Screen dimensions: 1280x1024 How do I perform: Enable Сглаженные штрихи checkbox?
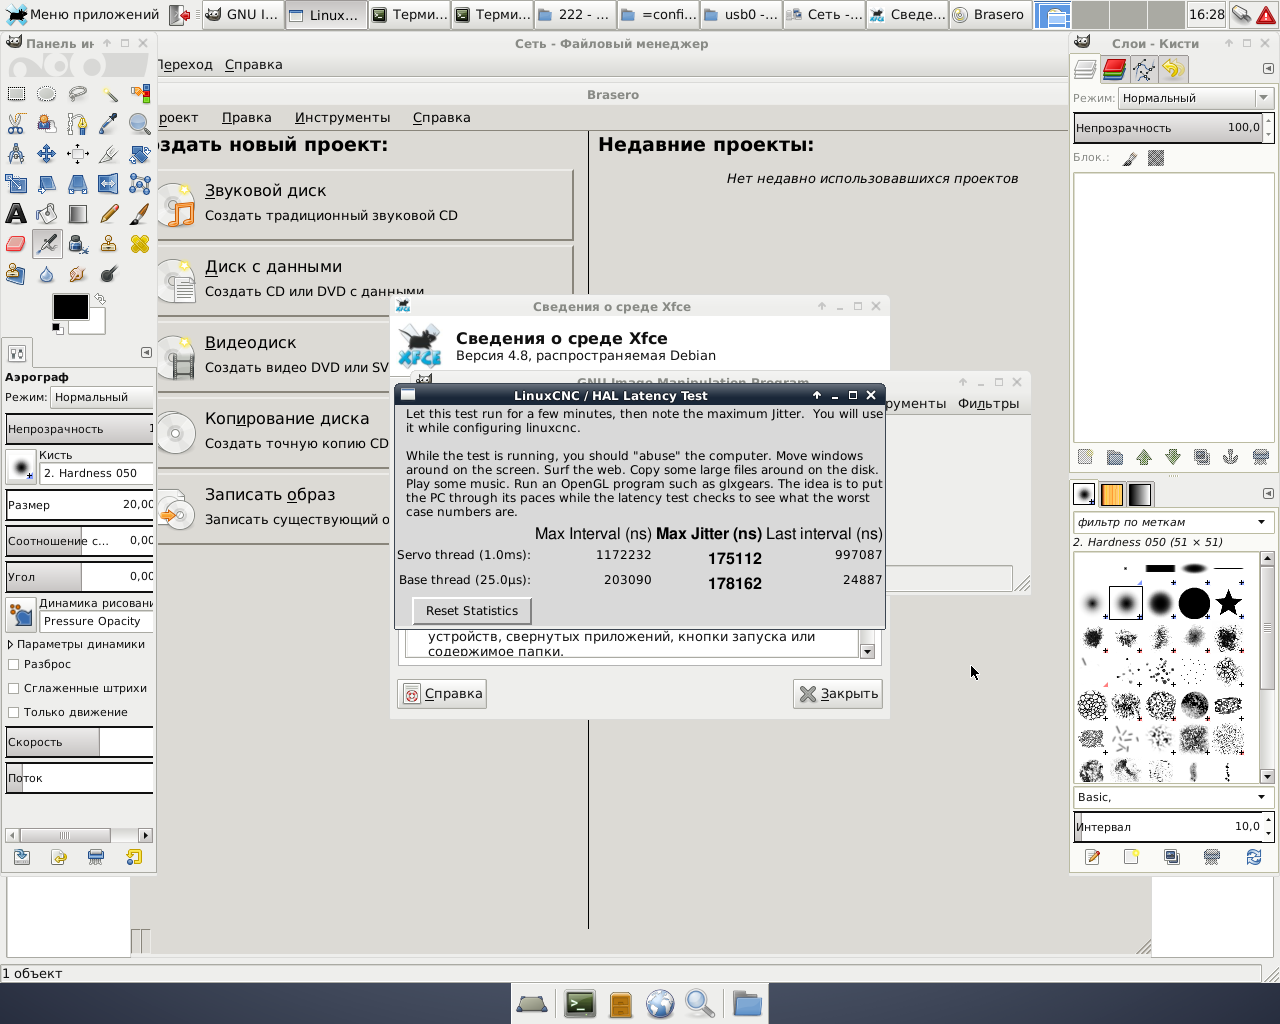(14, 688)
